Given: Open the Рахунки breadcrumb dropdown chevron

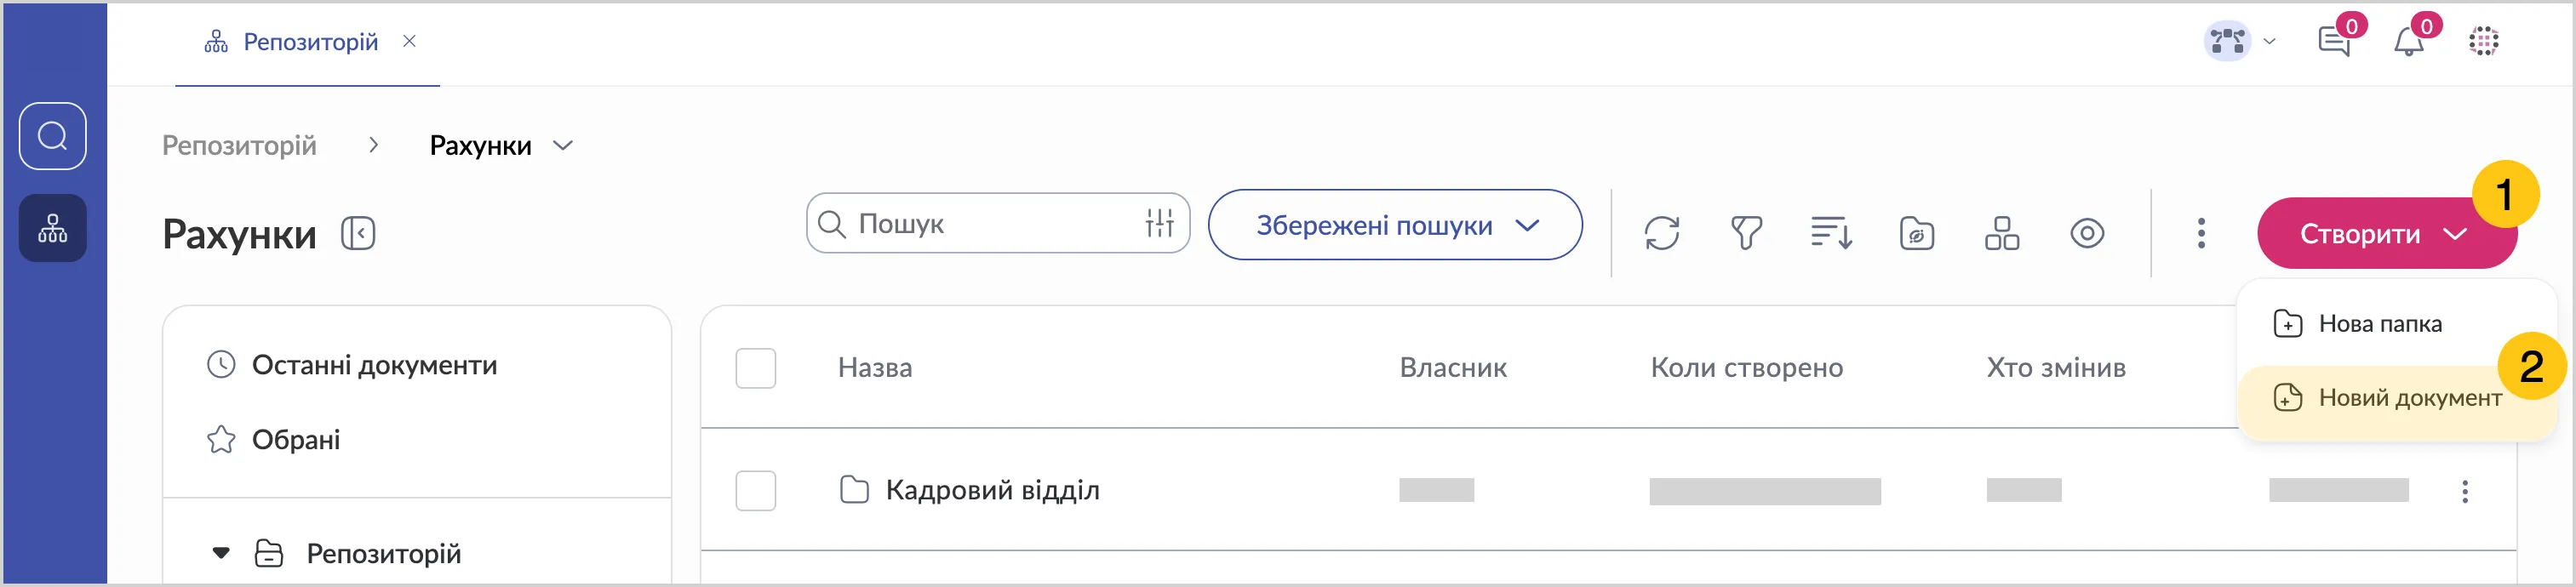Looking at the screenshot, I should (x=563, y=146).
